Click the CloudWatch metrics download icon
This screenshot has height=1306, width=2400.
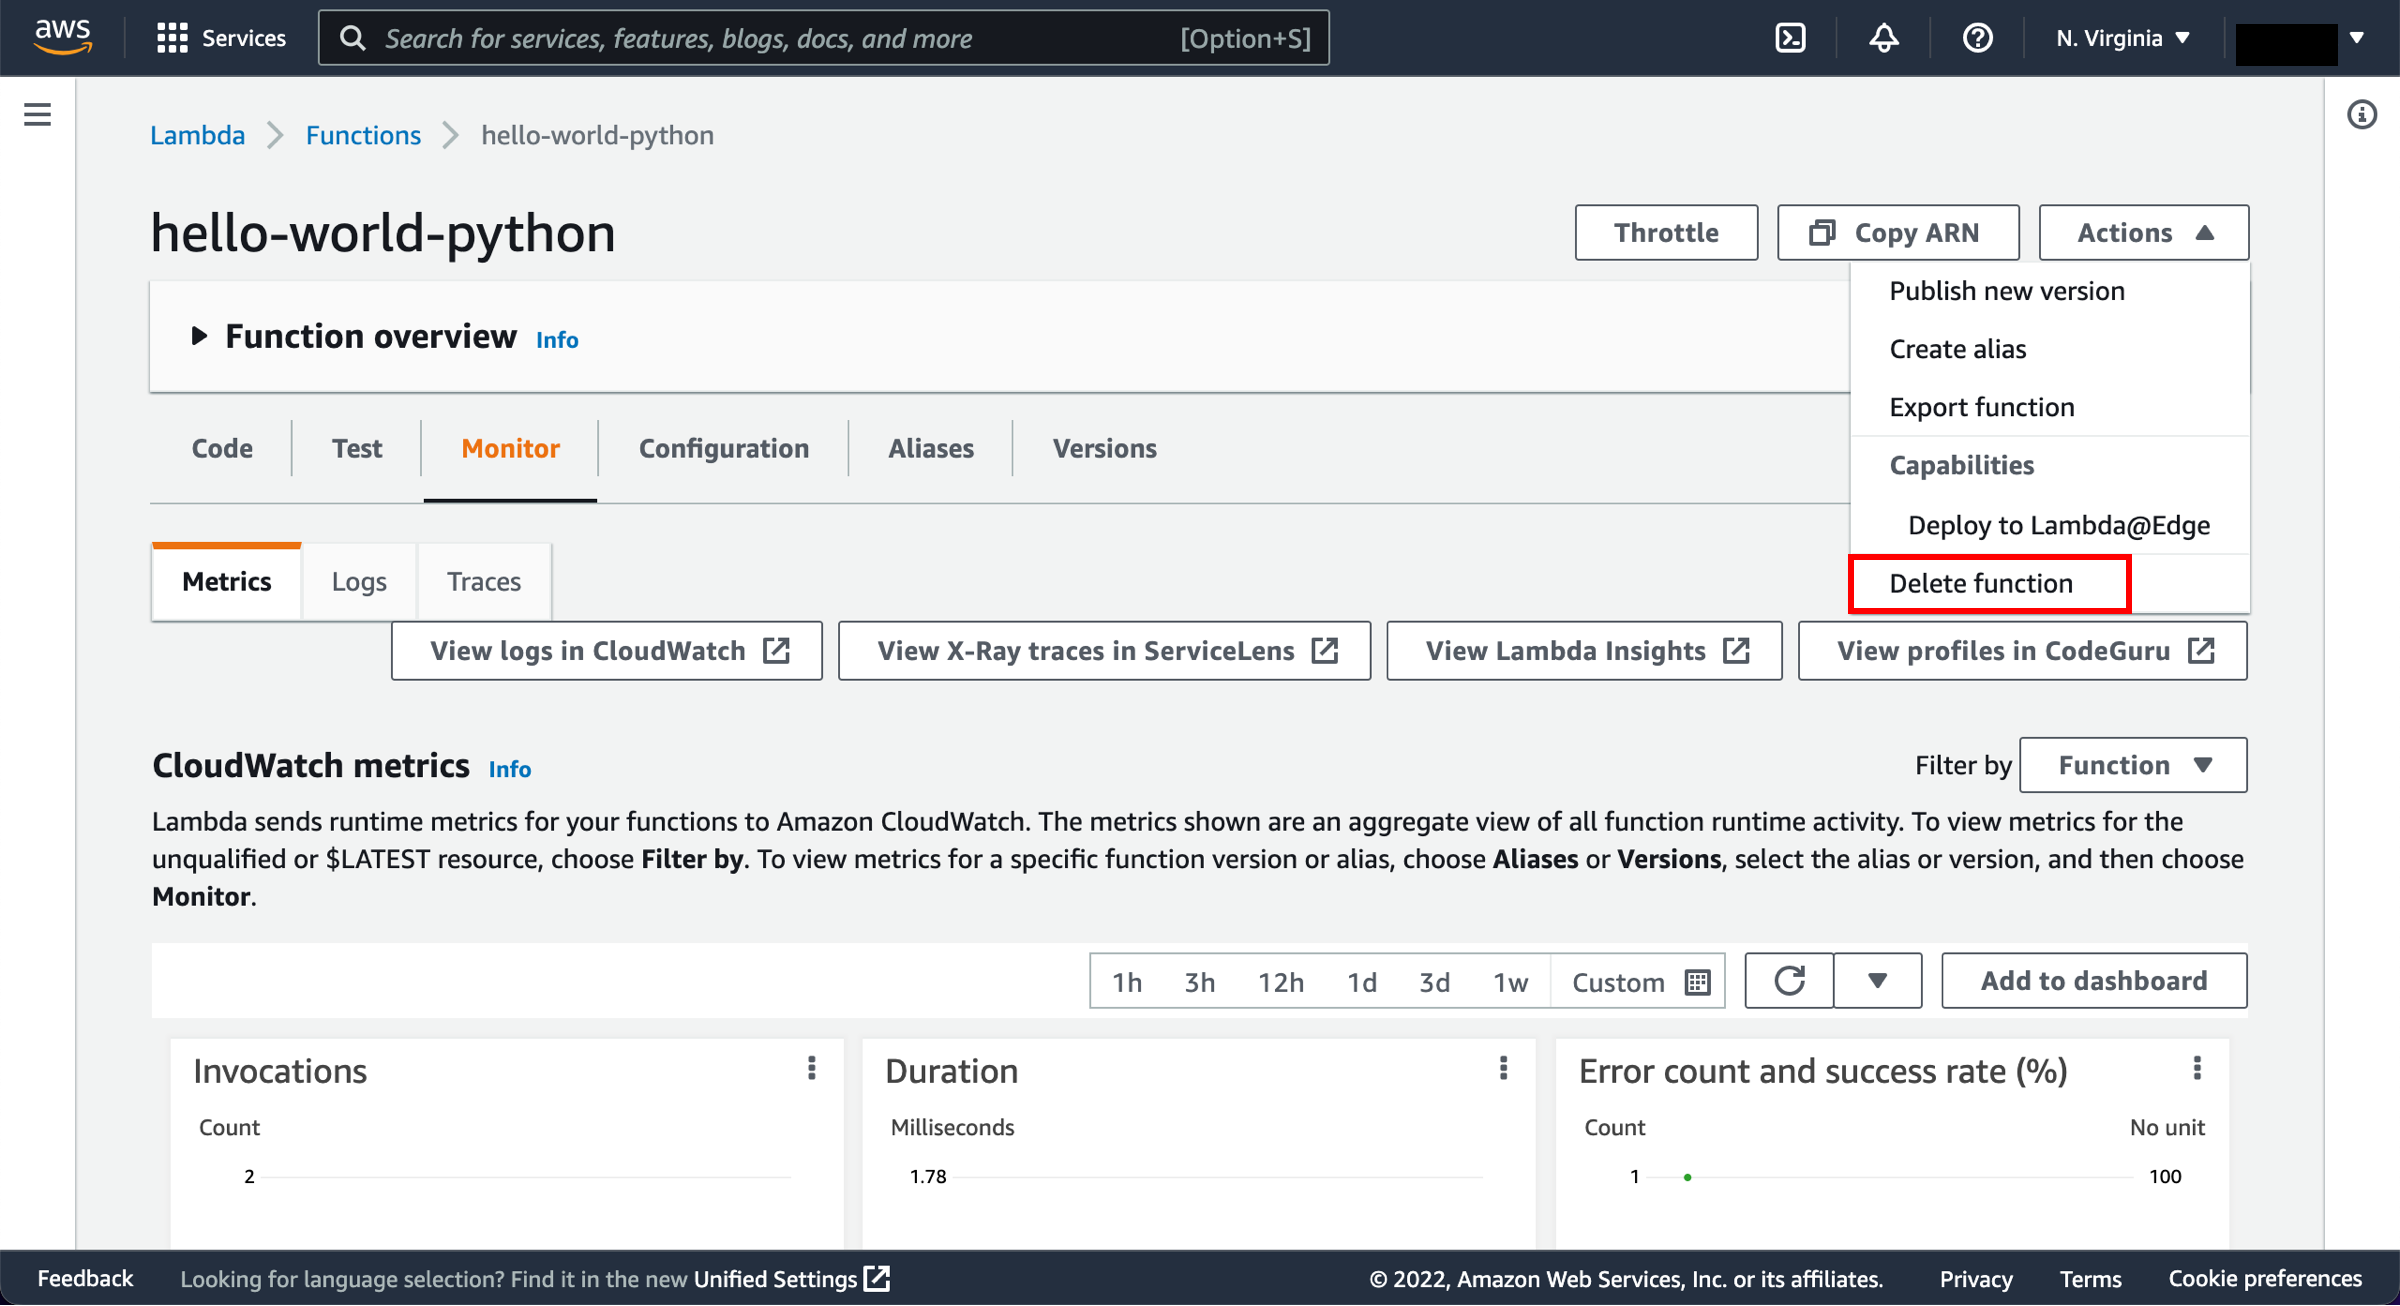1873,980
